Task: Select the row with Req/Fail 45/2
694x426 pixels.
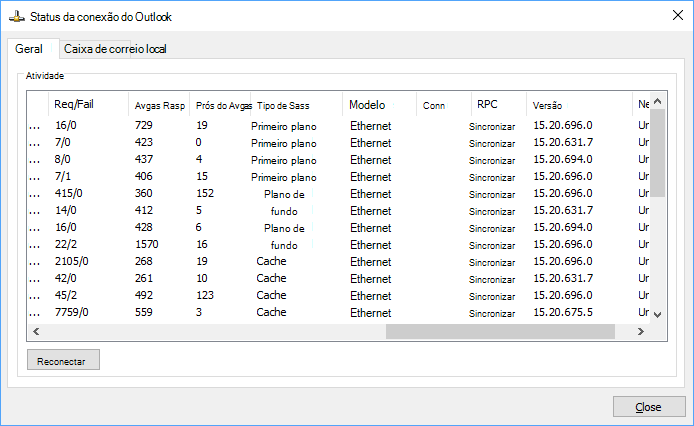Action: click(x=338, y=295)
